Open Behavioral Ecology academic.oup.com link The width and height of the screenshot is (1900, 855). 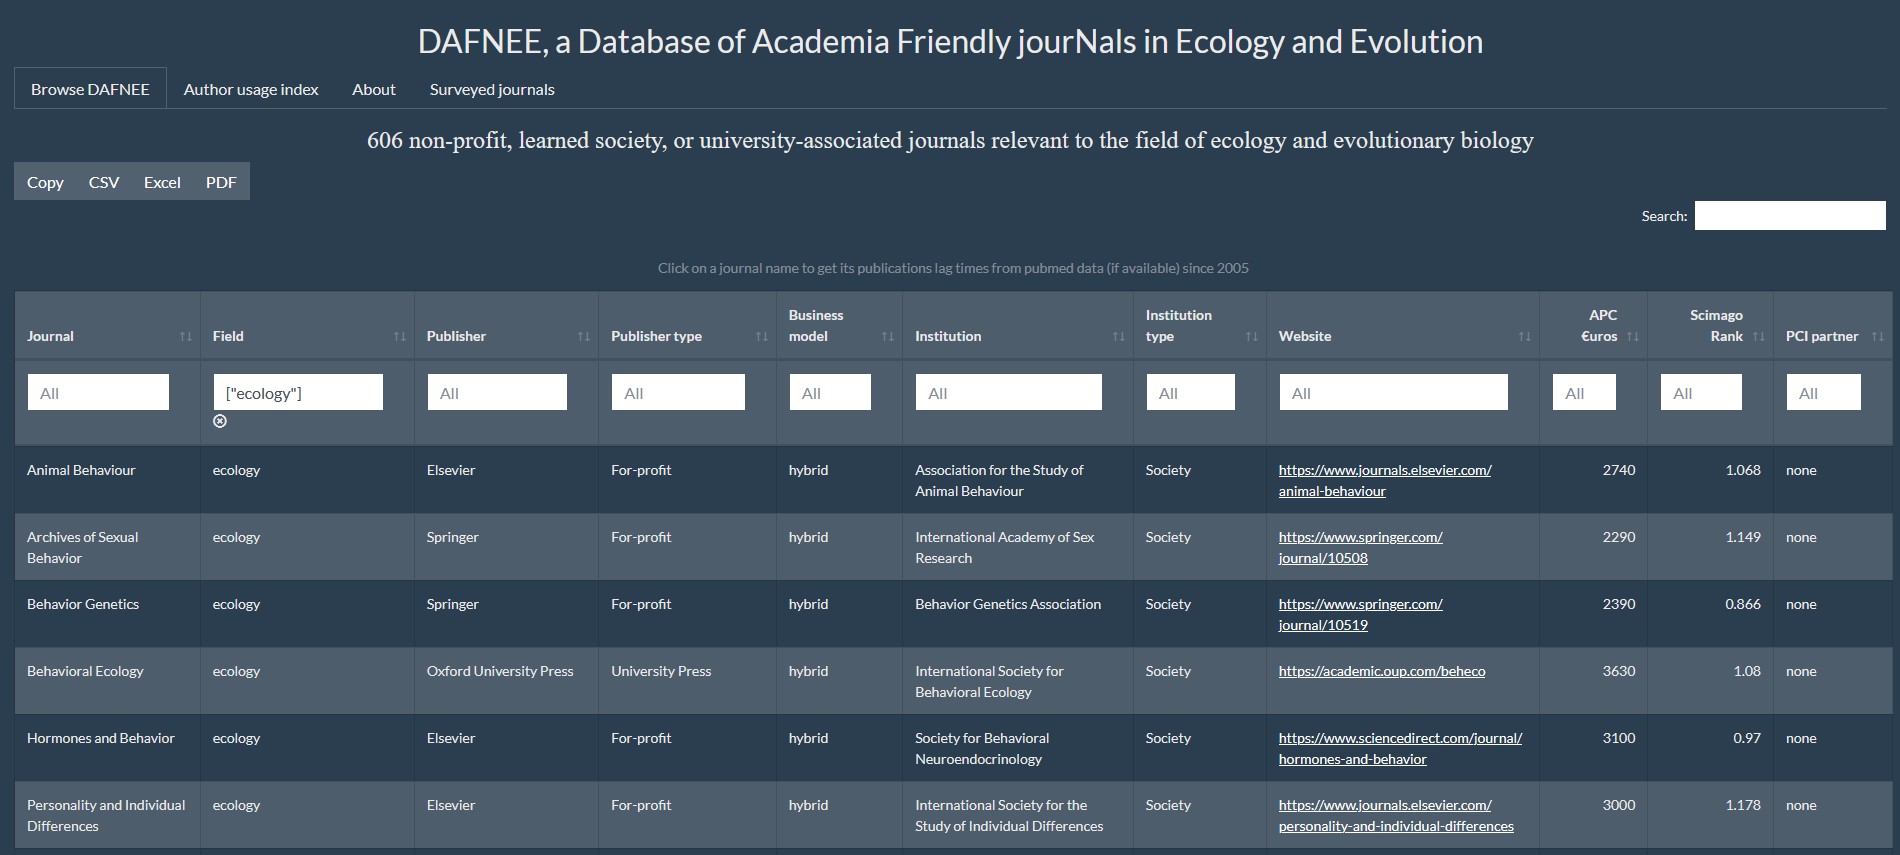click(1381, 671)
